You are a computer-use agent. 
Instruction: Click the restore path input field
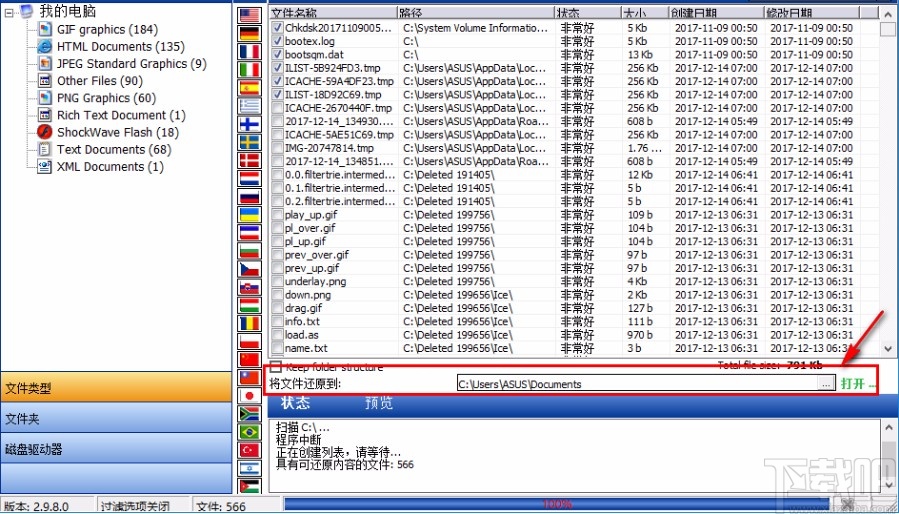click(x=638, y=384)
